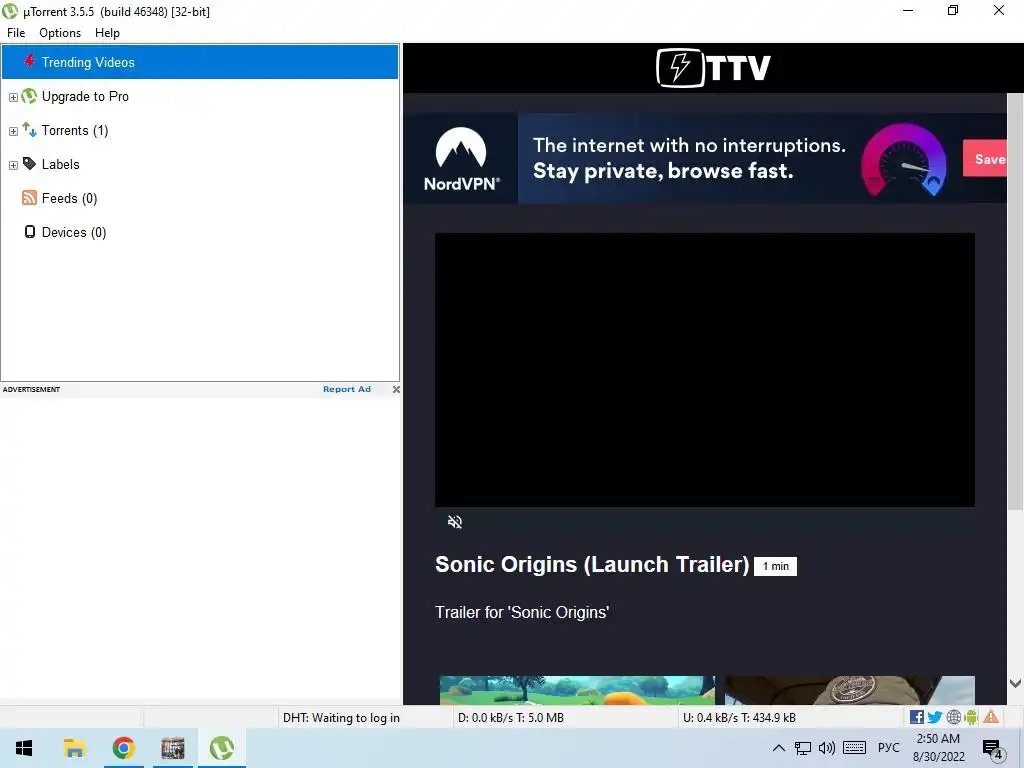Expand the Labels tree node
This screenshot has width=1024, height=768.
pyautogui.click(x=13, y=165)
